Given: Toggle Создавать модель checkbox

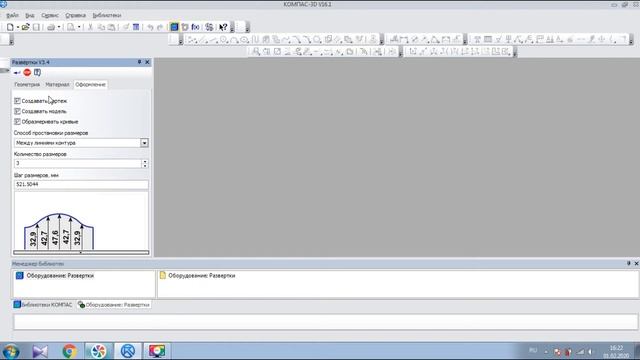Looking at the screenshot, I should [17, 111].
